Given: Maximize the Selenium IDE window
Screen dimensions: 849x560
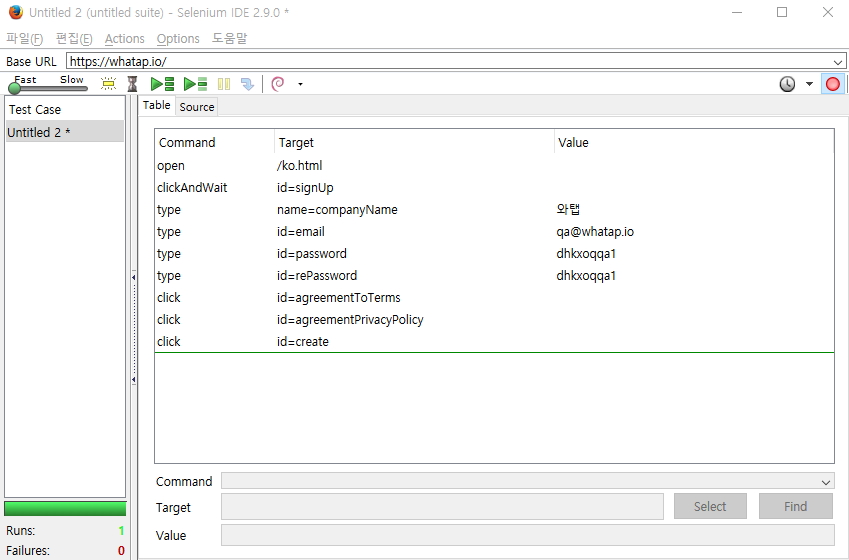Looking at the screenshot, I should (782, 12).
